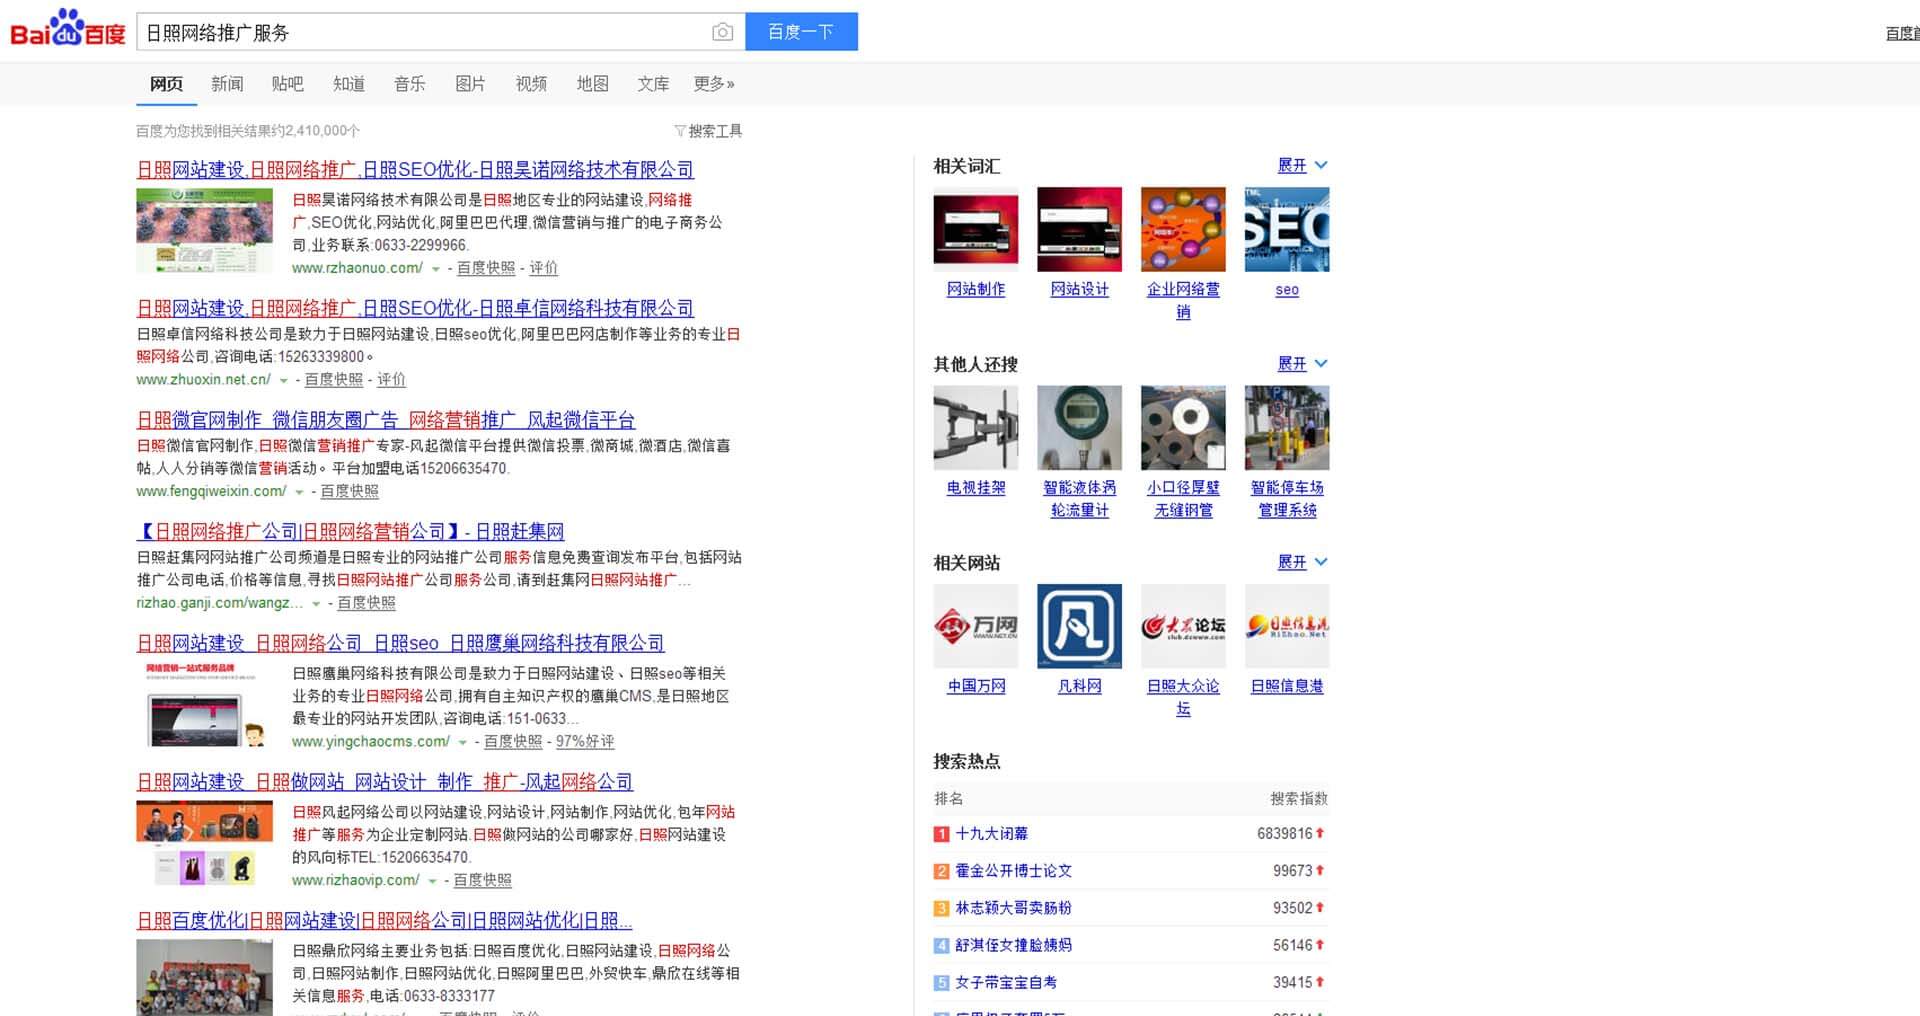
Task: Click the SEO thumbnail image
Action: click(1287, 230)
